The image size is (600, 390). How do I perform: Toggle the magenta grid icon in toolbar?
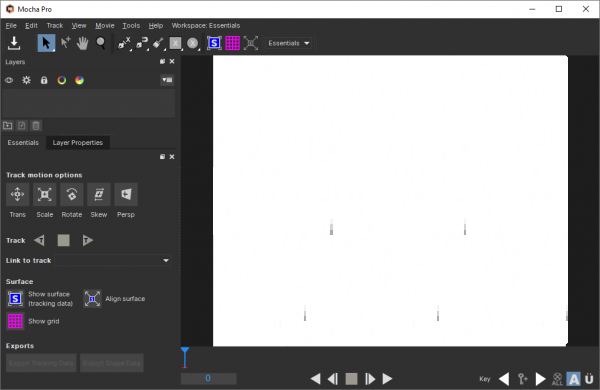point(232,43)
